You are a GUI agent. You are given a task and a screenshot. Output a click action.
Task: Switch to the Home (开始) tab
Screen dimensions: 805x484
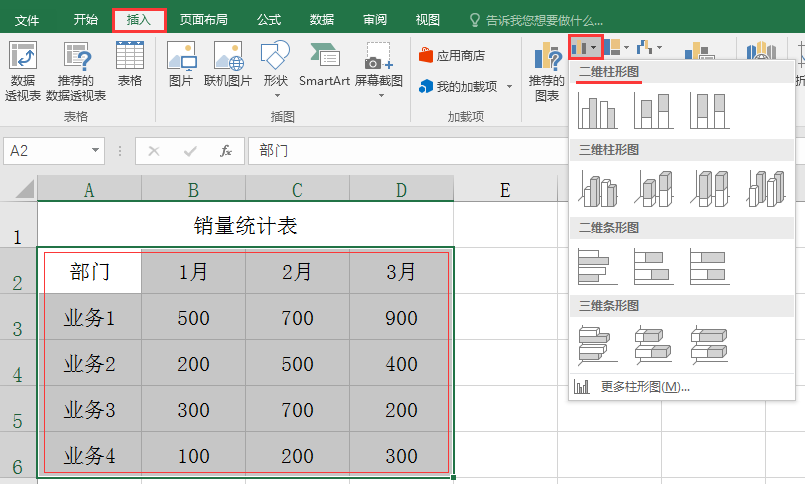pyautogui.click(x=85, y=20)
